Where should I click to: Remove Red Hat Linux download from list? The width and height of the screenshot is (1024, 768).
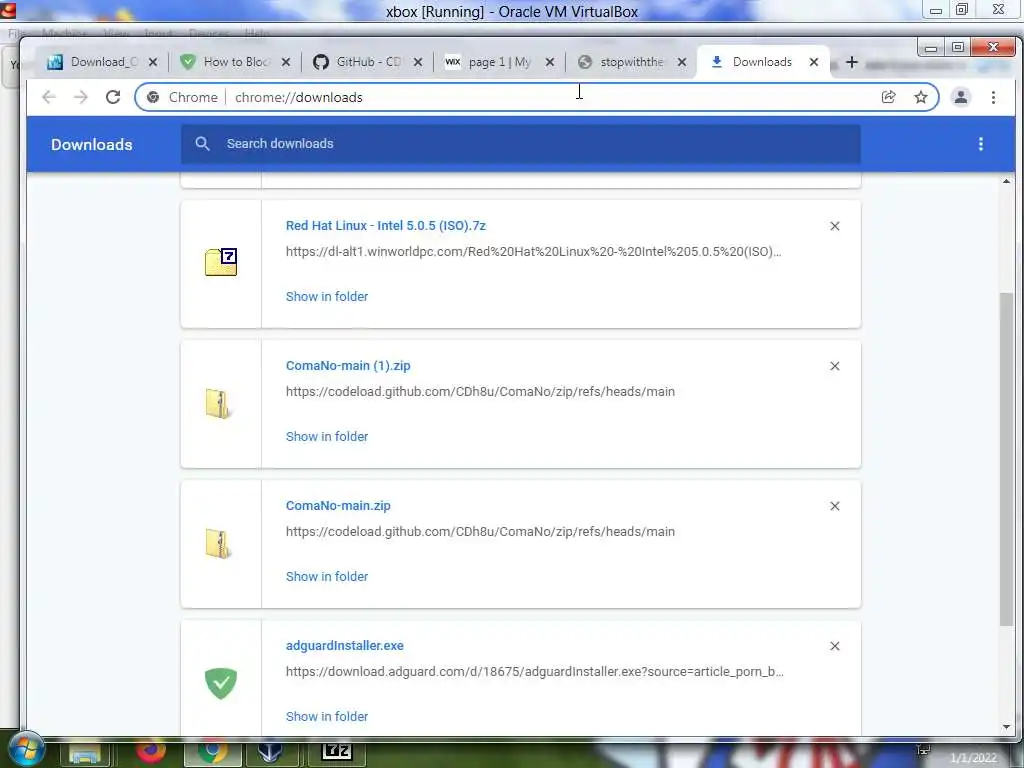point(835,226)
